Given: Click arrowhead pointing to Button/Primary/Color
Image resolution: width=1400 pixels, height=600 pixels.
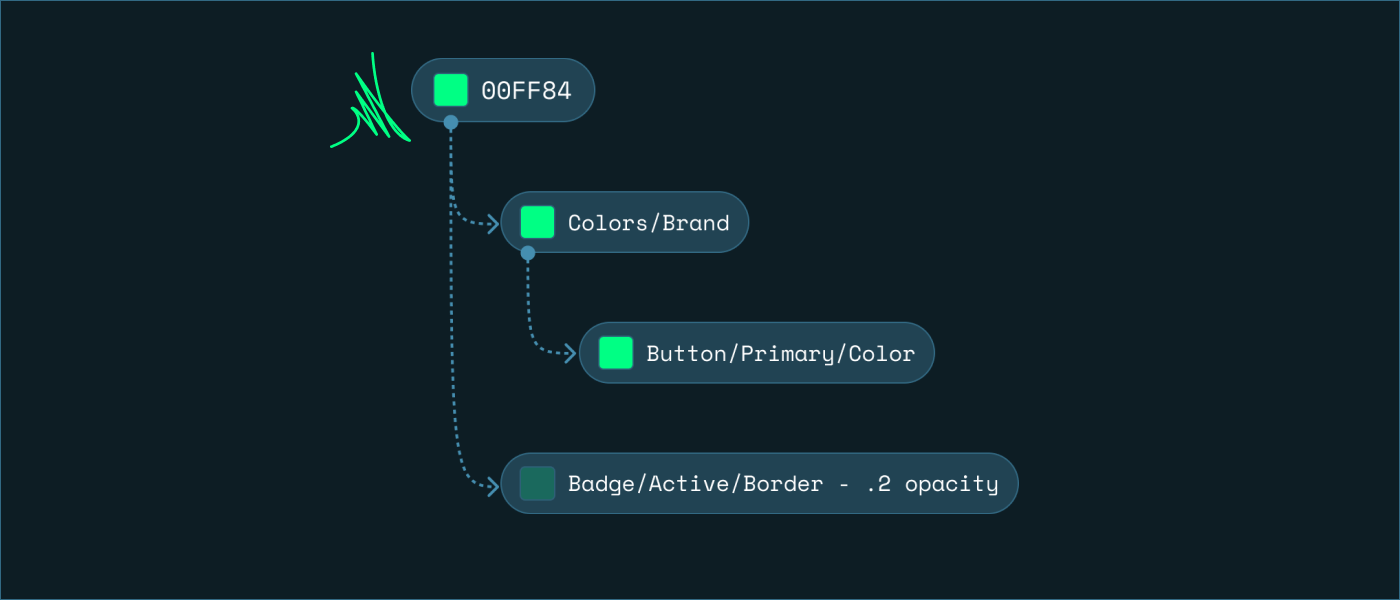Looking at the screenshot, I should 571,353.
